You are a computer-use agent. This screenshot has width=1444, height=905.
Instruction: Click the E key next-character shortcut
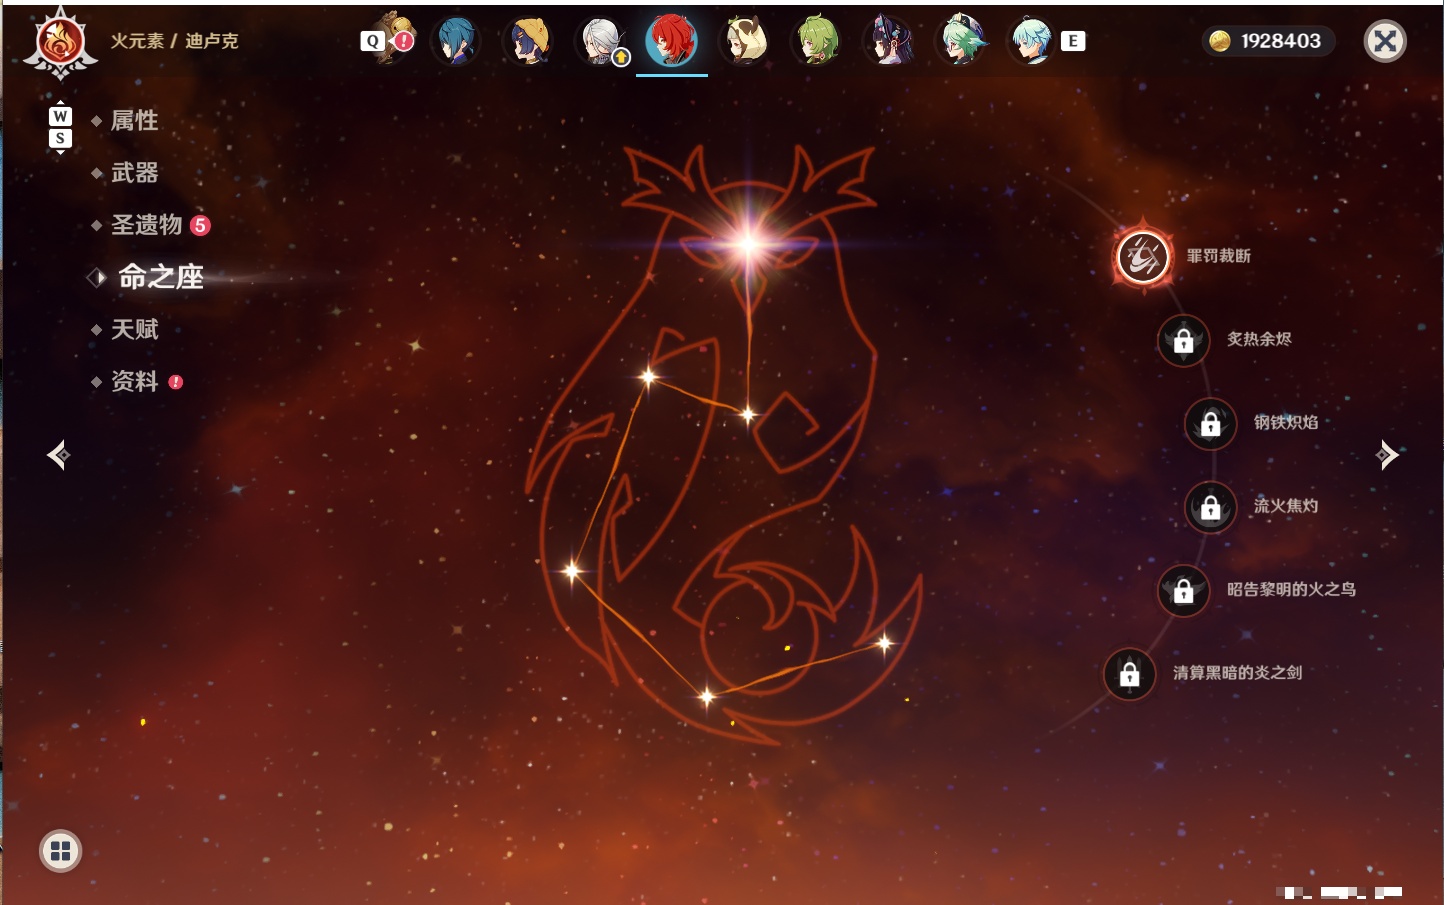pyautogui.click(x=1073, y=41)
